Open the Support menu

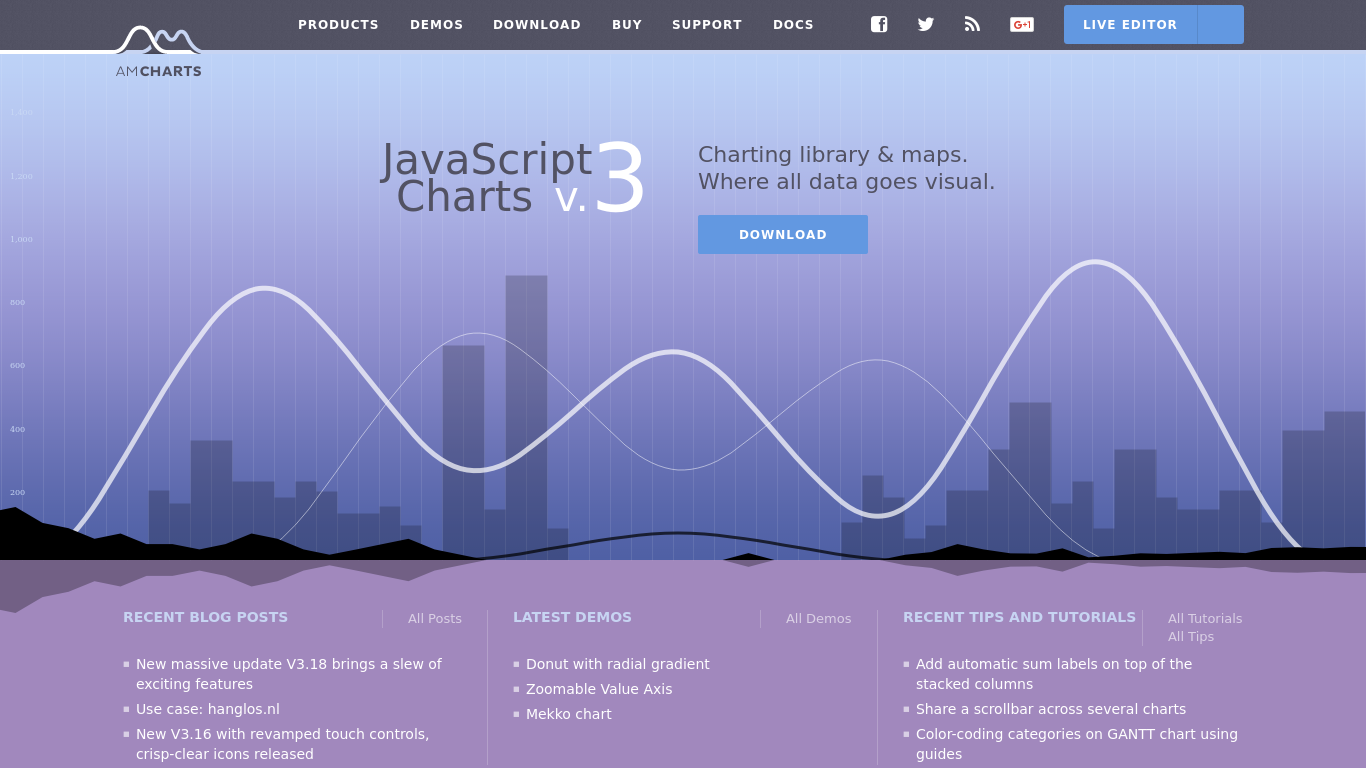[x=707, y=25]
